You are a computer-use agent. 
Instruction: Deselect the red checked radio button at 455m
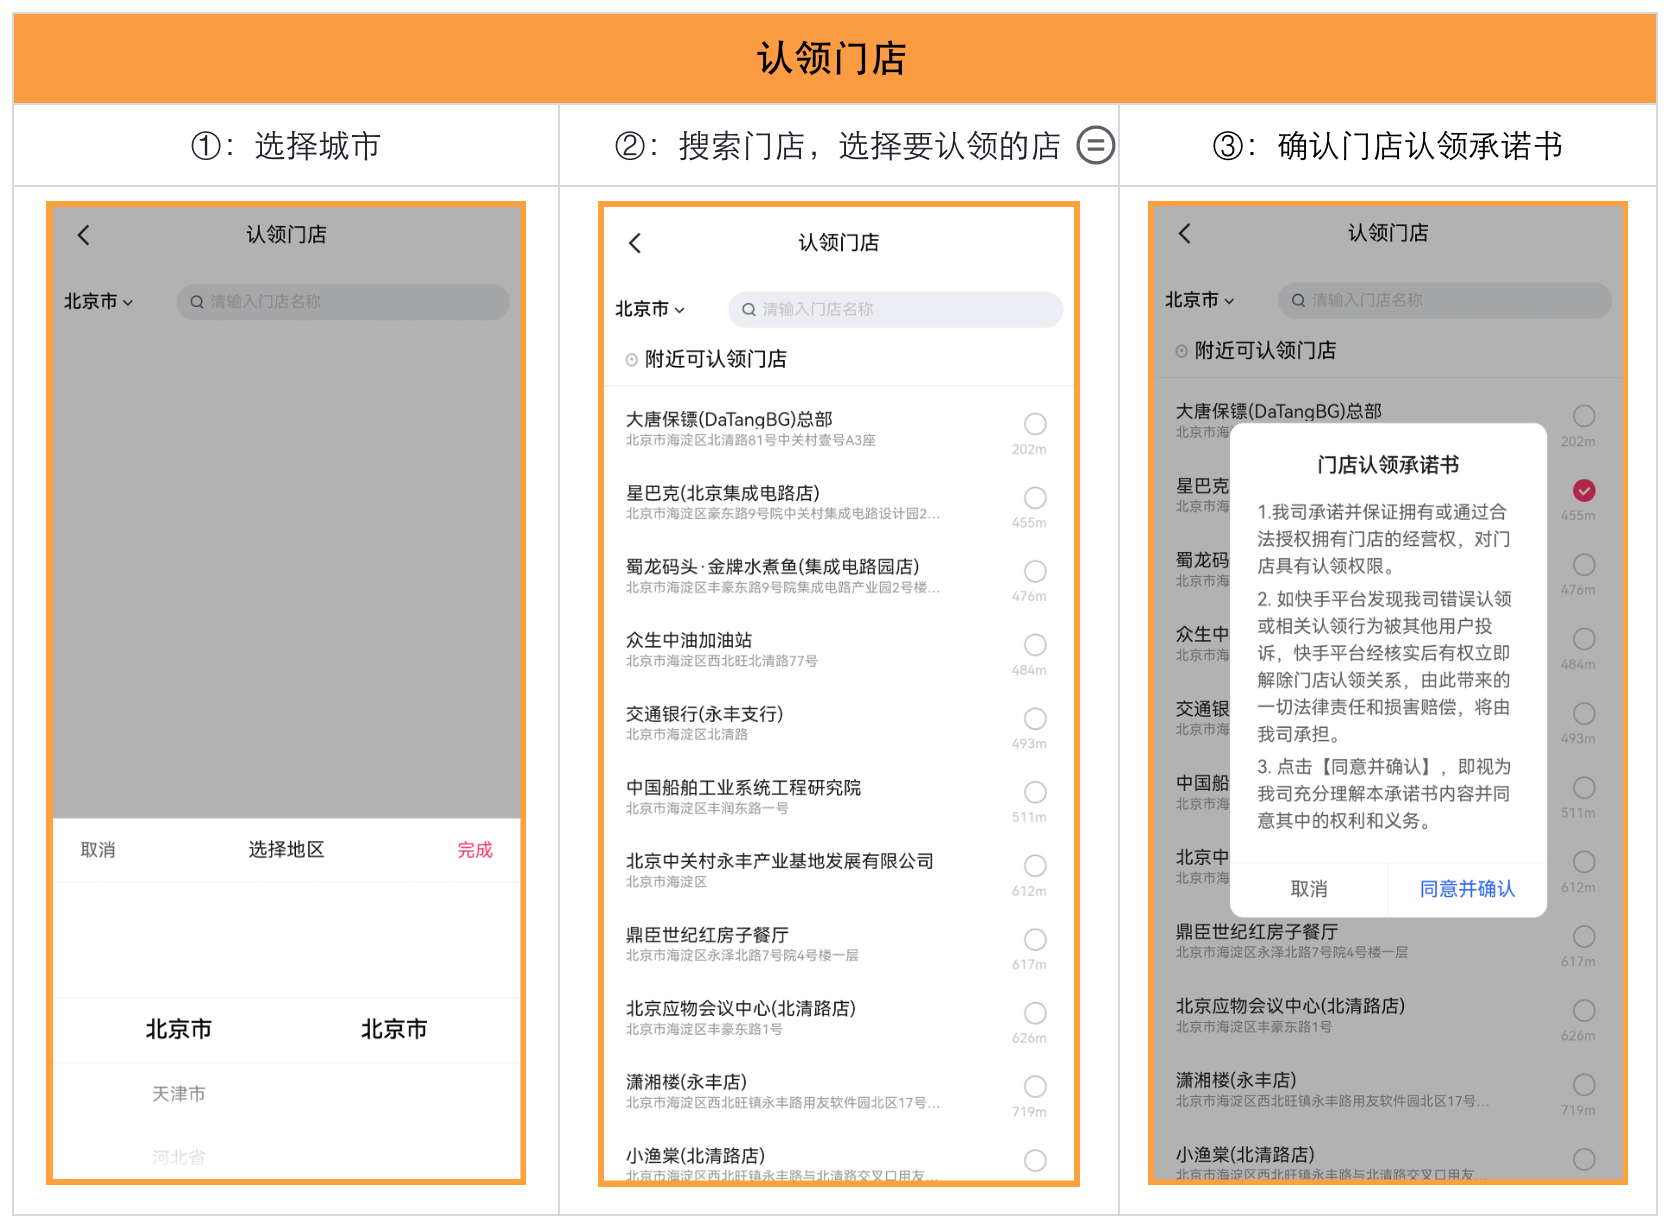[x=1584, y=490]
